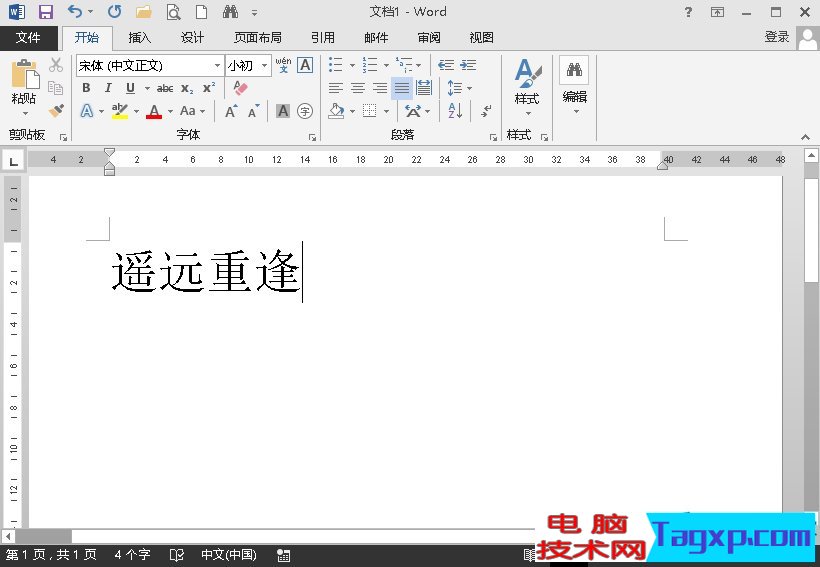Undo the last action
This screenshot has width=820, height=567.
click(x=76, y=12)
